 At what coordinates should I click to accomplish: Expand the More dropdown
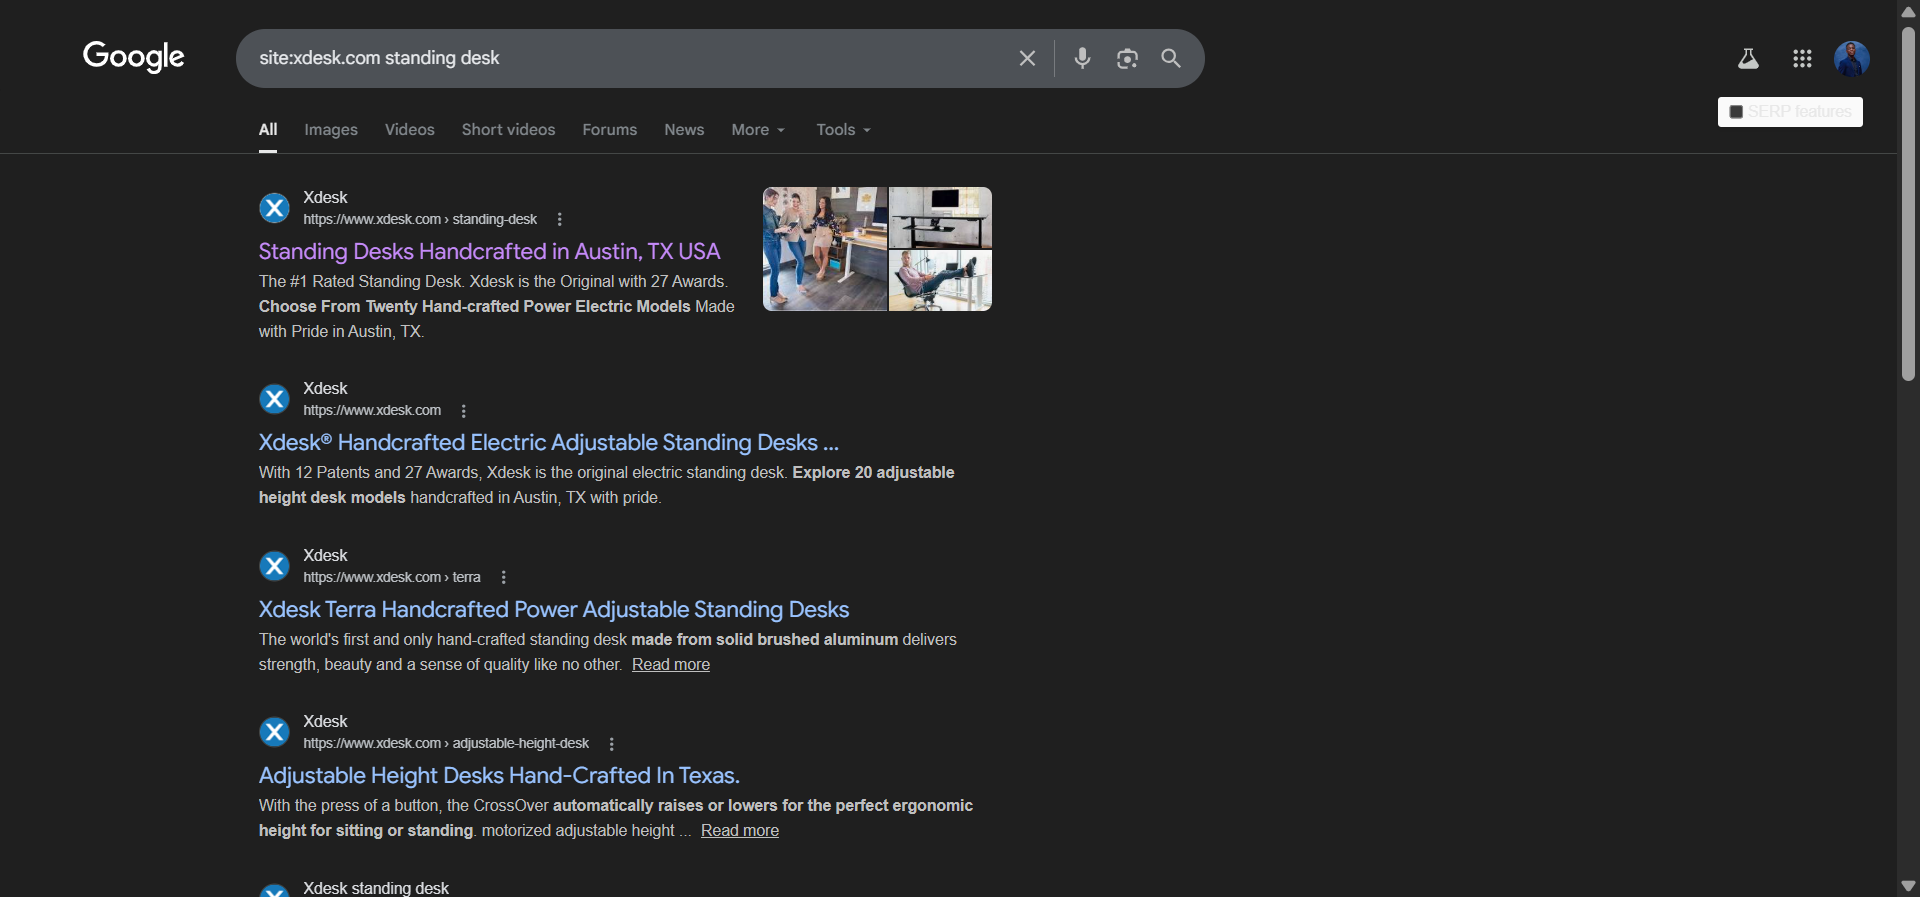pyautogui.click(x=758, y=130)
